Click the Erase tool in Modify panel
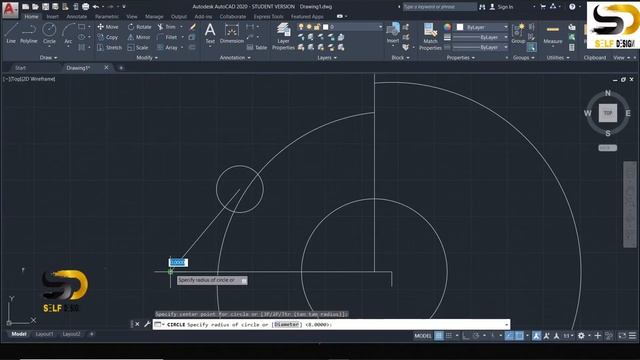 [x=192, y=27]
